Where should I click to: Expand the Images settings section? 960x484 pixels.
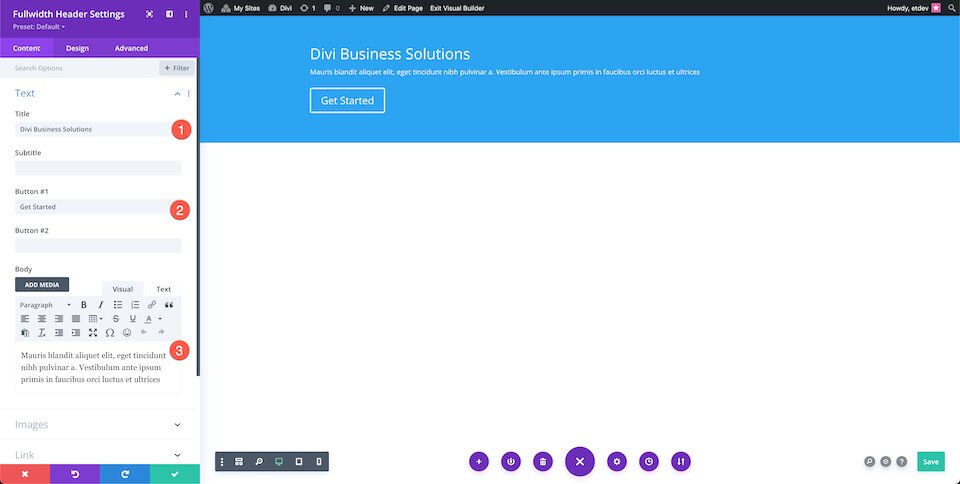(x=98, y=425)
